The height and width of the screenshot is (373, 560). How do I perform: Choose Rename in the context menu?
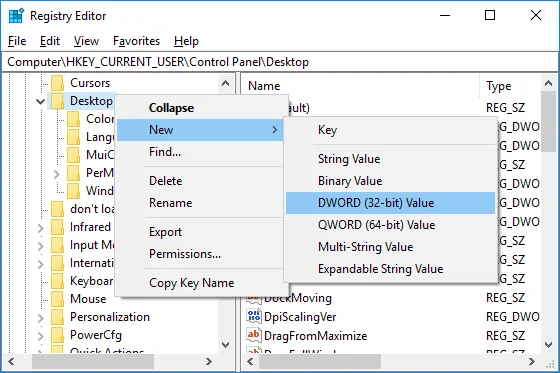200,203
